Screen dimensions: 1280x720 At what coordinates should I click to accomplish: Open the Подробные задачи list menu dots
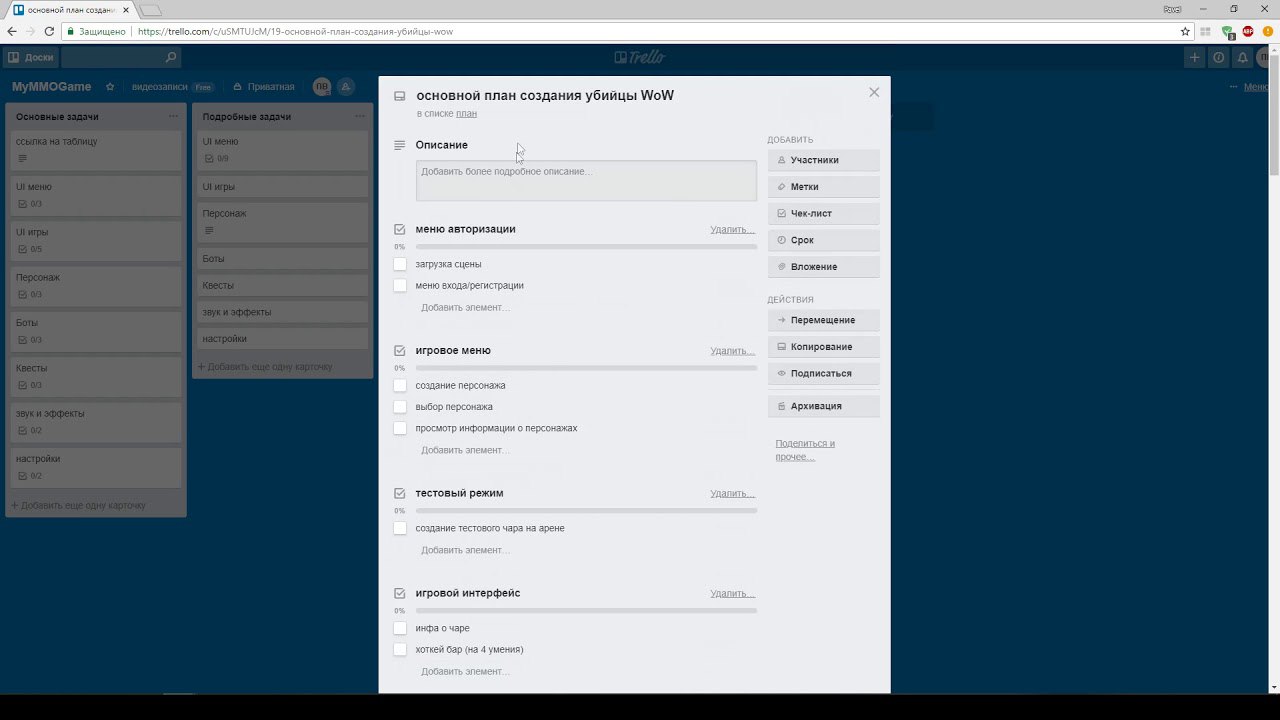pyautogui.click(x=360, y=116)
